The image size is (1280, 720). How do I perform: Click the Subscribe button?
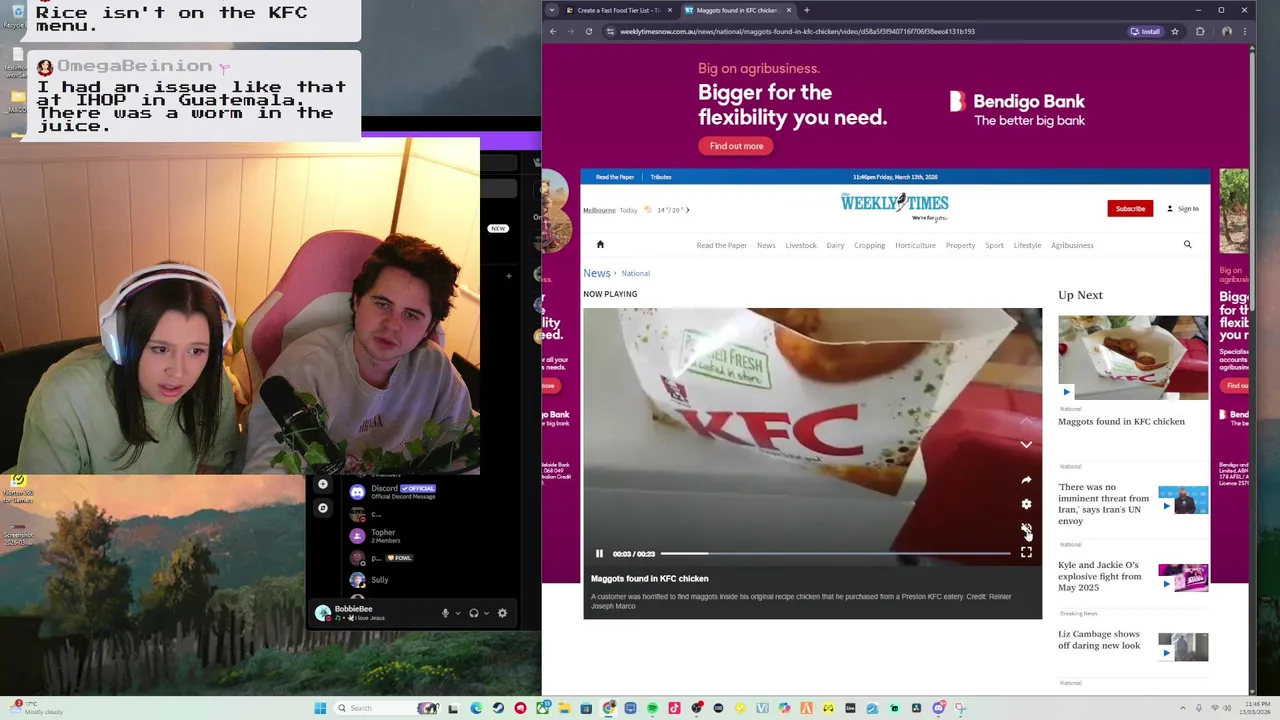(1130, 208)
